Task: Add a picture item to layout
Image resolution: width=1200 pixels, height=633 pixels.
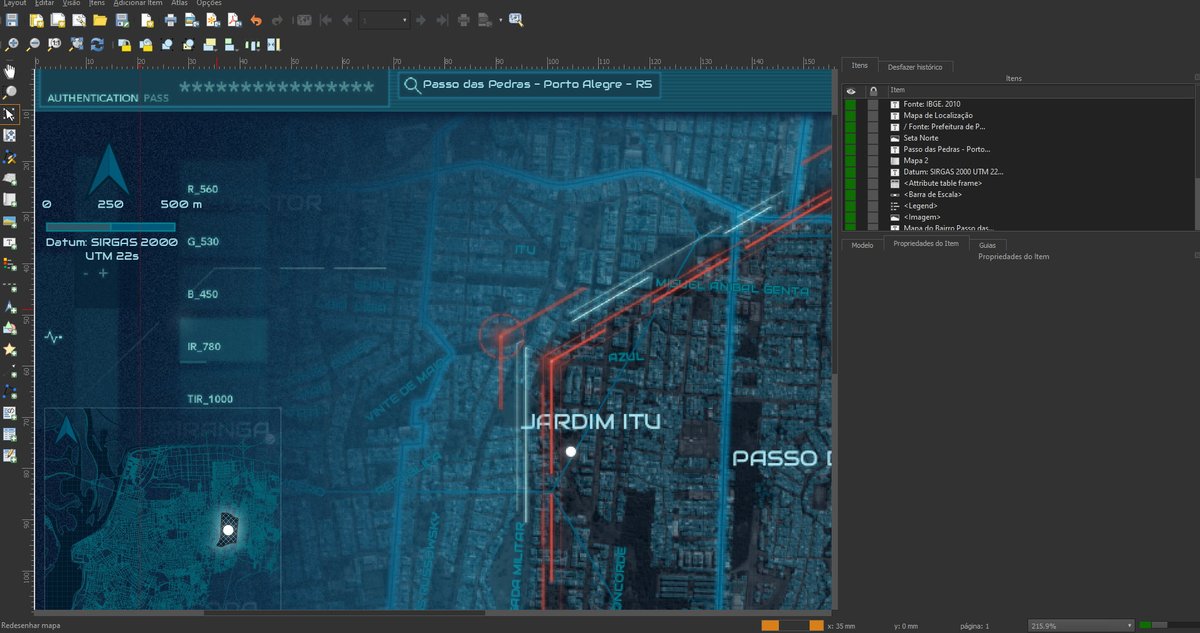Action: click(10, 221)
